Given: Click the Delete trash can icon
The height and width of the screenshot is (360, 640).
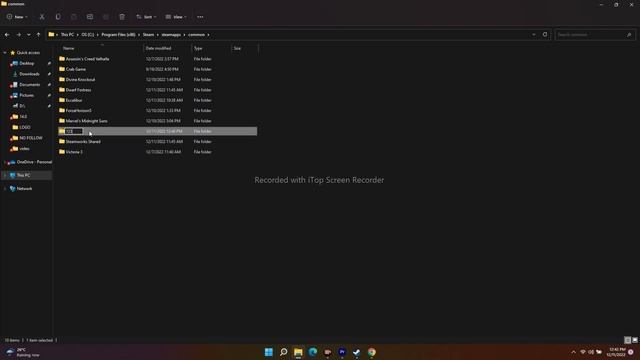Looking at the screenshot, I should point(122,17).
